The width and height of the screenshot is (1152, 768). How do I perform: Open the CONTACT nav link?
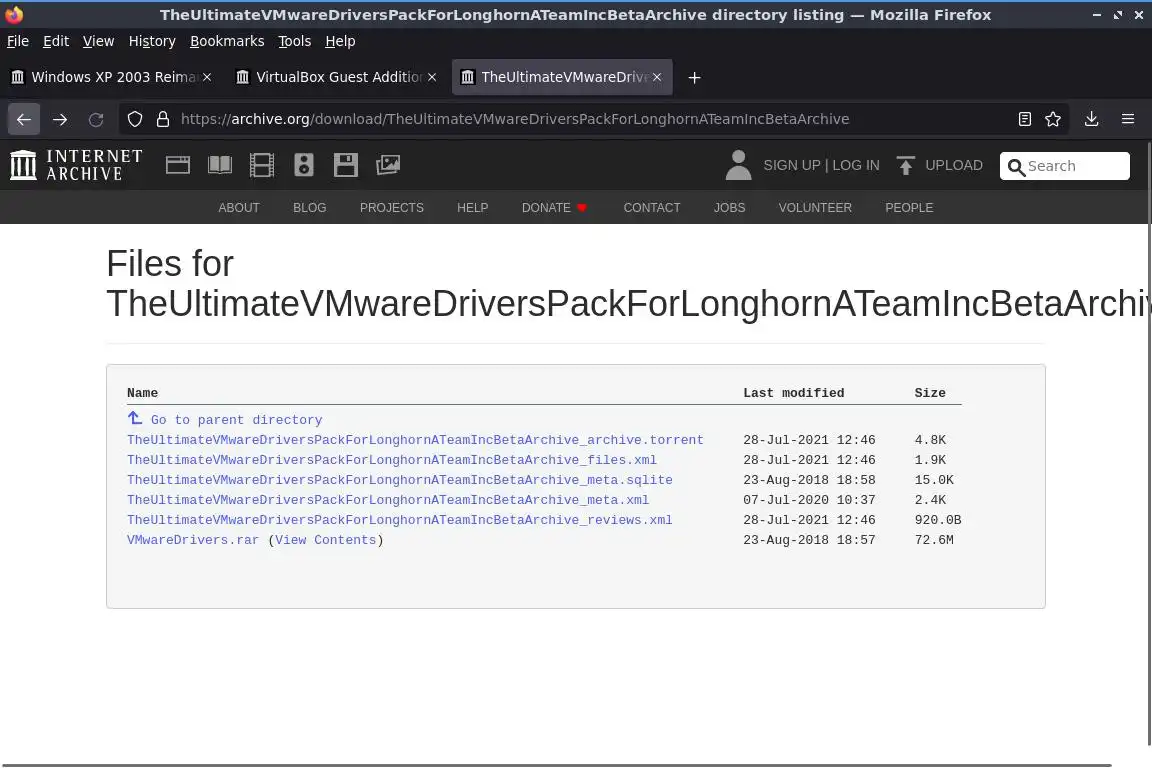pos(652,208)
